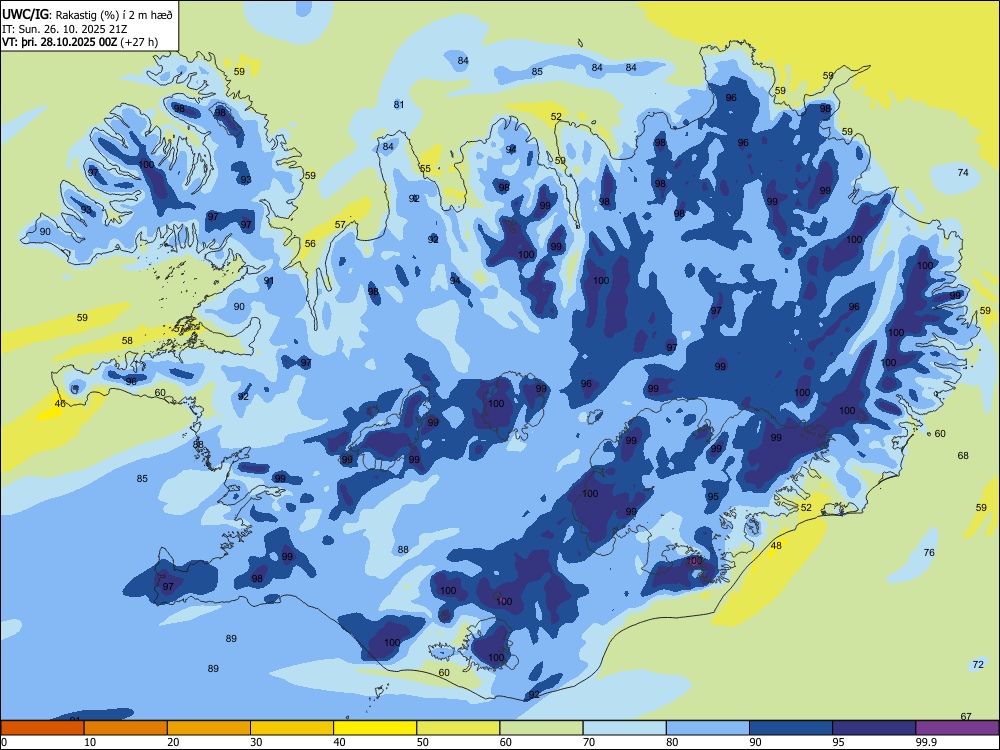The height and width of the screenshot is (750, 1000).
Task: Click the legend tick label '50'
Action: pyautogui.click(x=422, y=742)
